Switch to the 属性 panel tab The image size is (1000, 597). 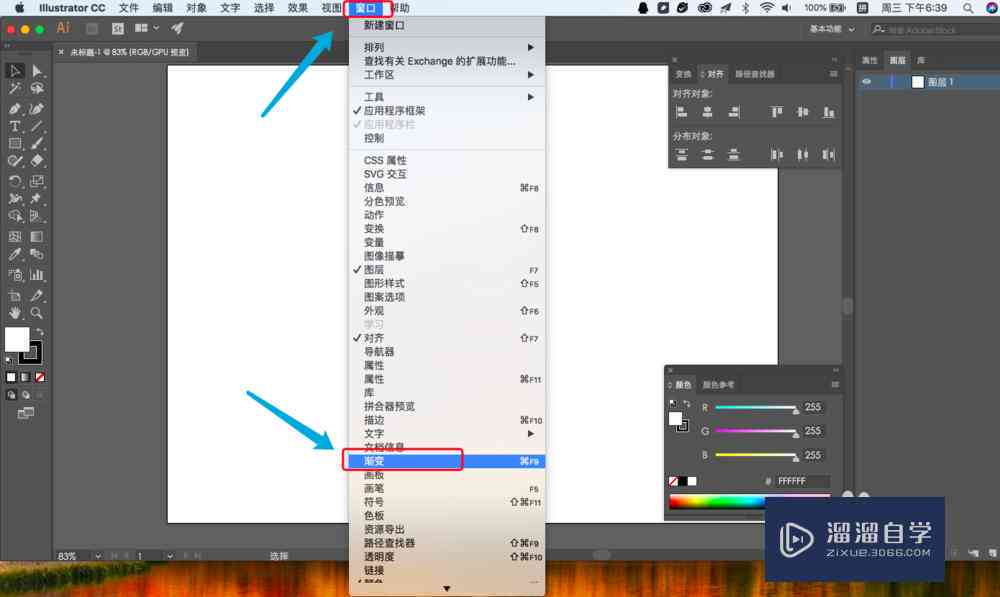tap(870, 60)
